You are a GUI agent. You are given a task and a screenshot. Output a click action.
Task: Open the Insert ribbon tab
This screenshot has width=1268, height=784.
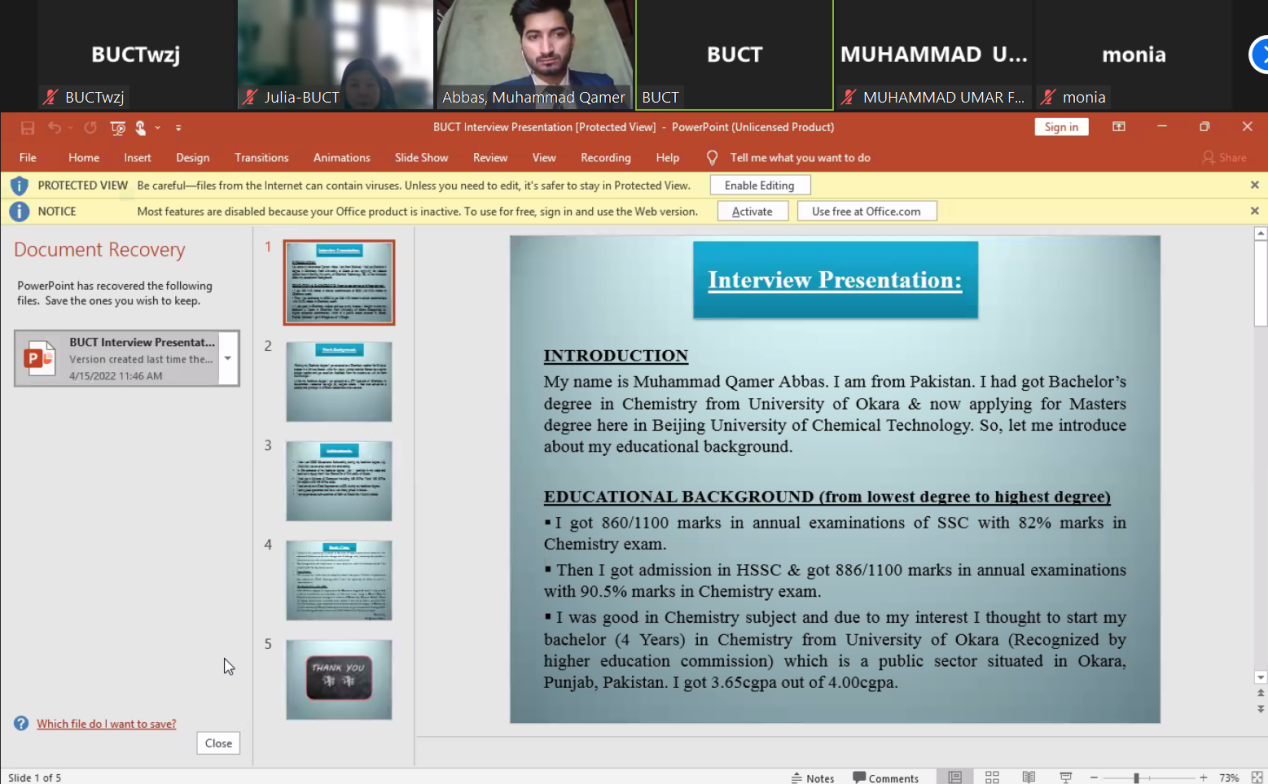[x=138, y=158]
